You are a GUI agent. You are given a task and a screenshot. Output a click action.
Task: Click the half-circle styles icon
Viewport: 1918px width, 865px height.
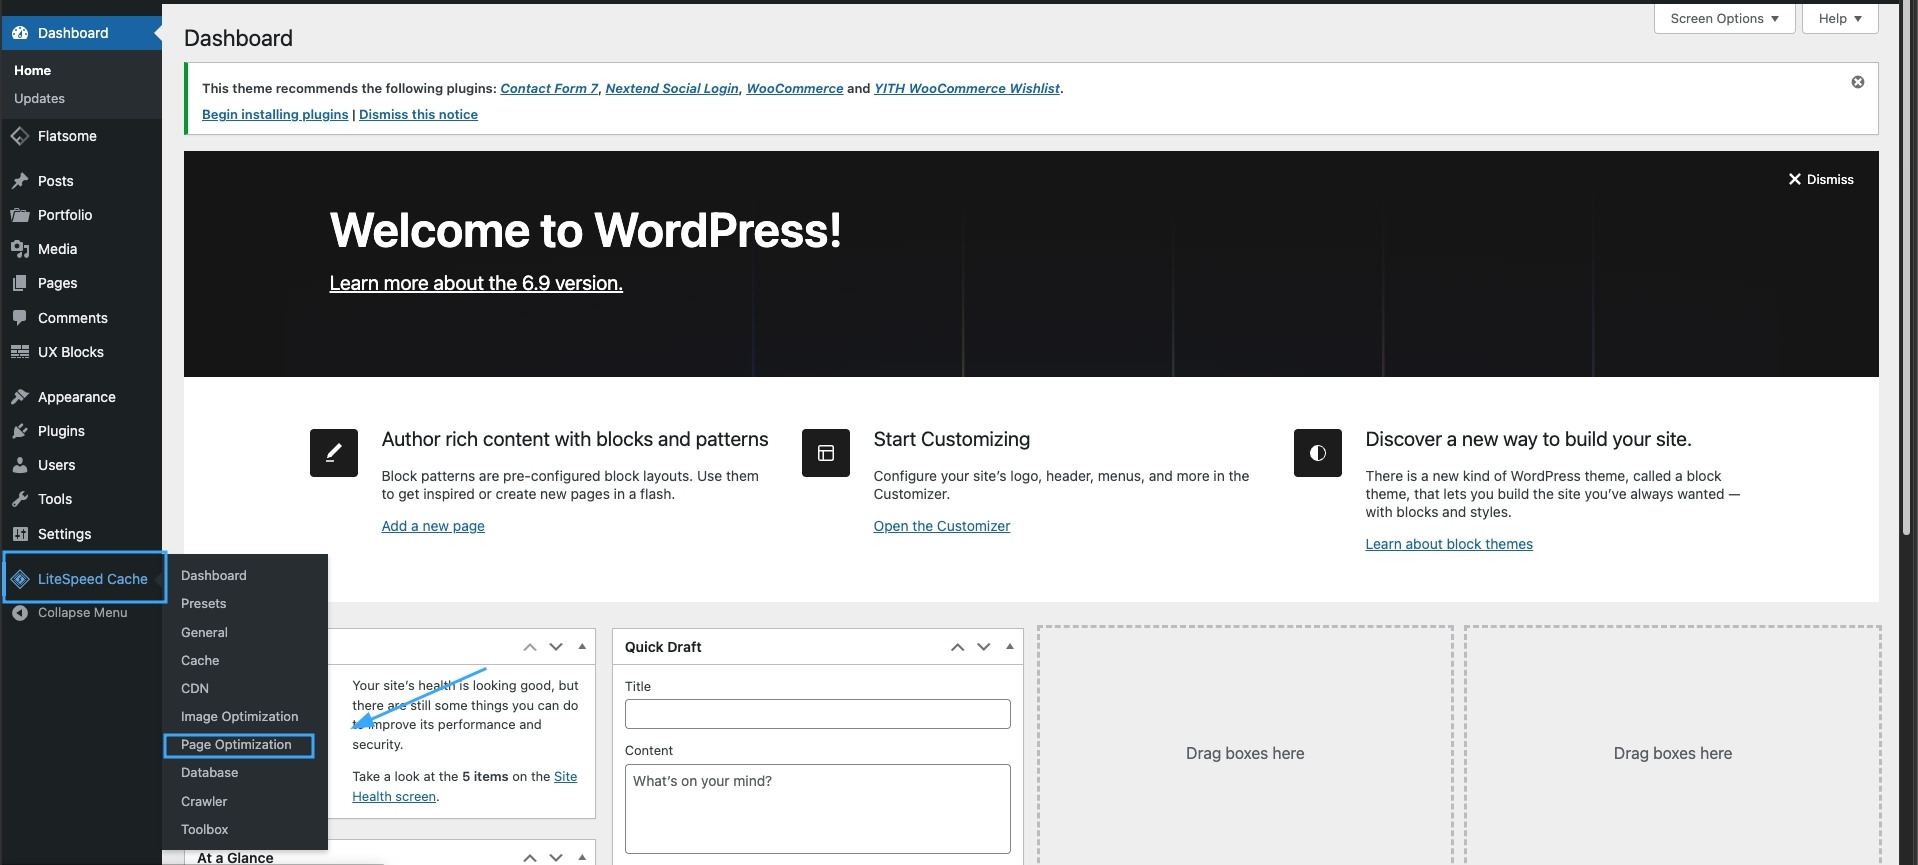tap(1318, 453)
